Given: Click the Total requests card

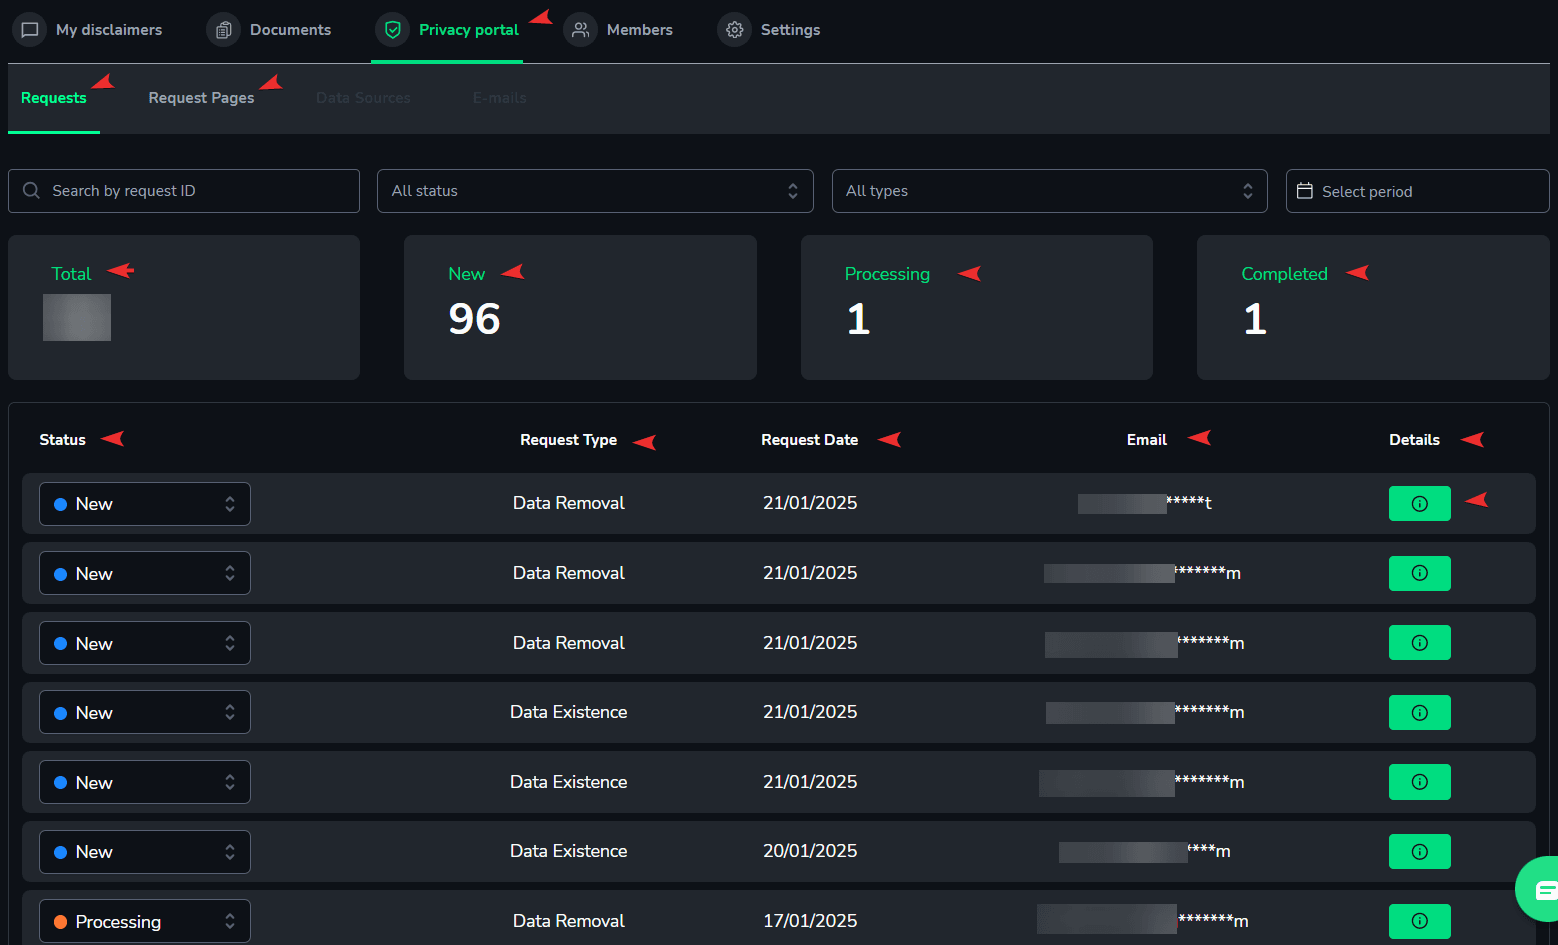Looking at the screenshot, I should (x=184, y=307).
